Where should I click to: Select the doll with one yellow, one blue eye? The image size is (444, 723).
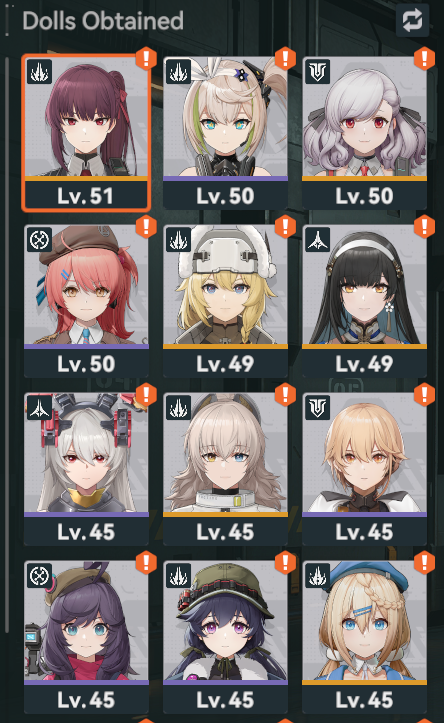tap(225, 469)
